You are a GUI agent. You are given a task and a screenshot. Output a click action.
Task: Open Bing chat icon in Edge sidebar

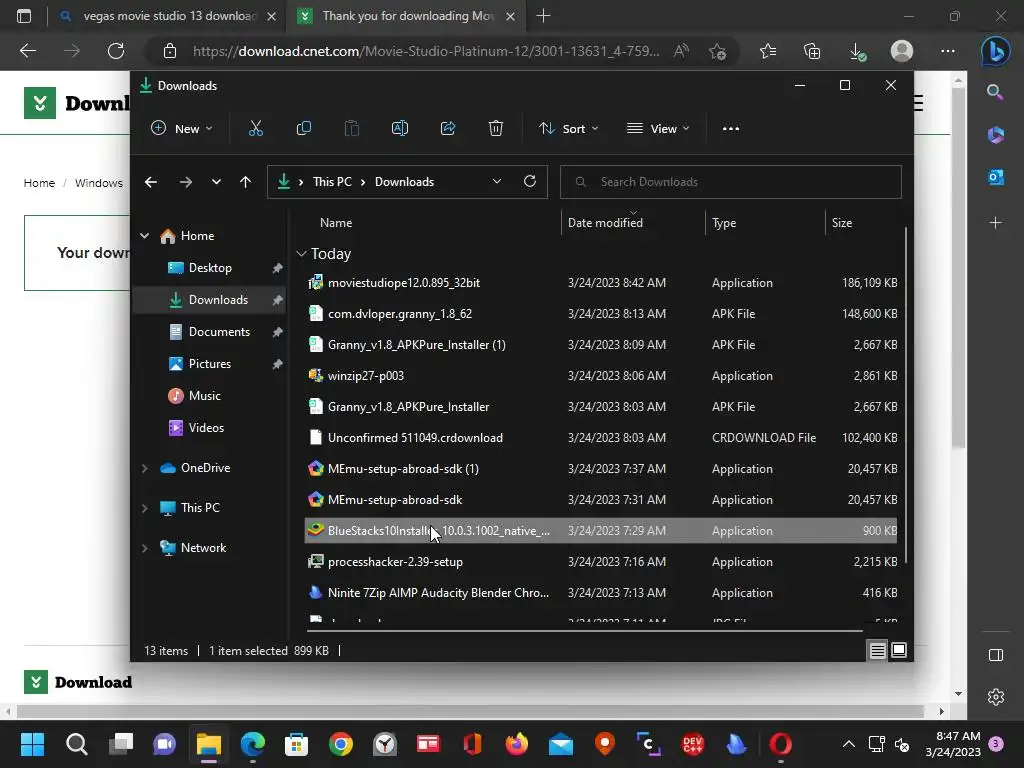(x=995, y=51)
